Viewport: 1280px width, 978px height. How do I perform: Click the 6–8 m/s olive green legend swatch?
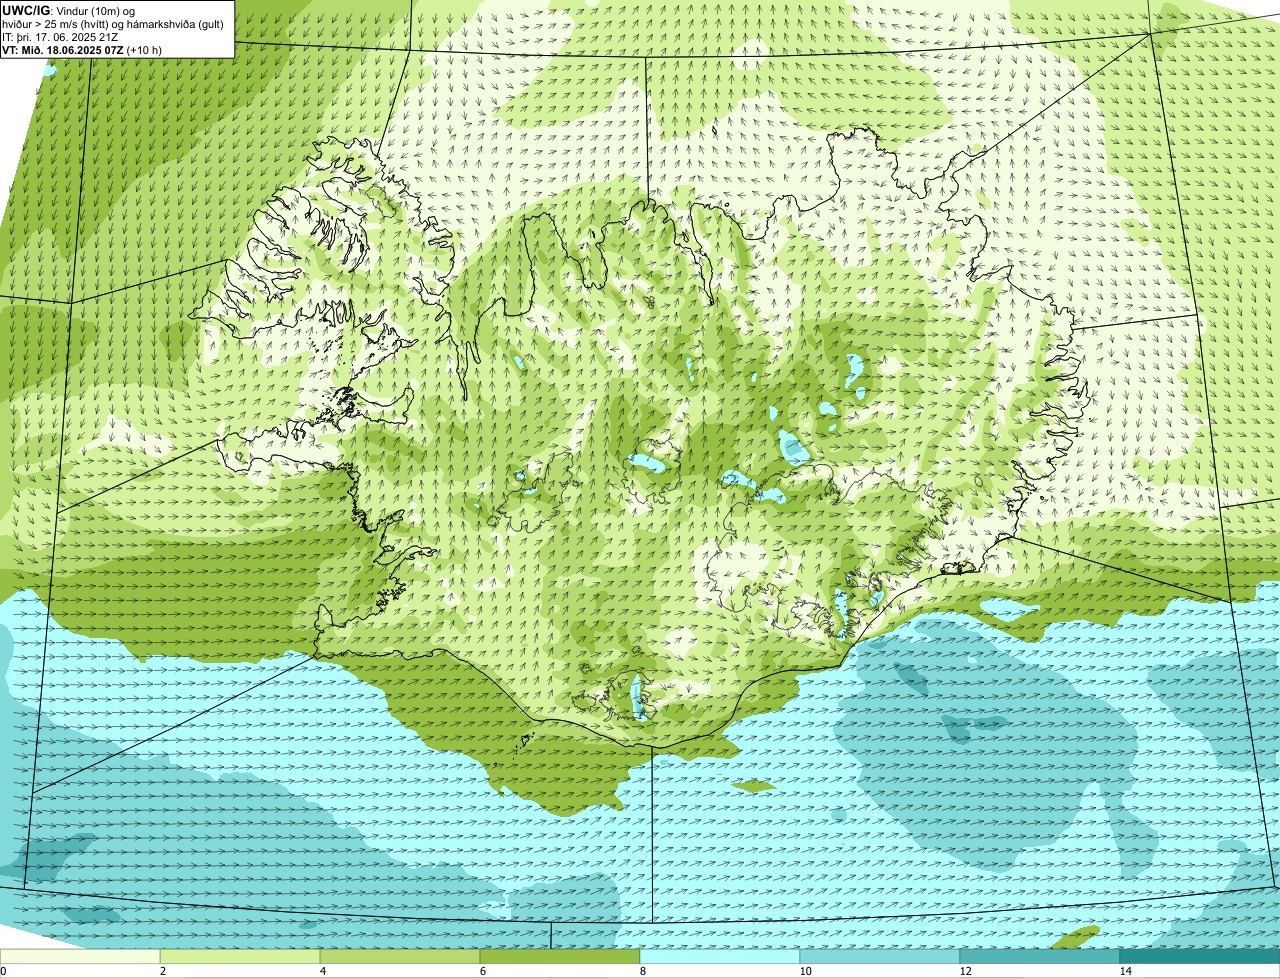[x=560, y=956]
